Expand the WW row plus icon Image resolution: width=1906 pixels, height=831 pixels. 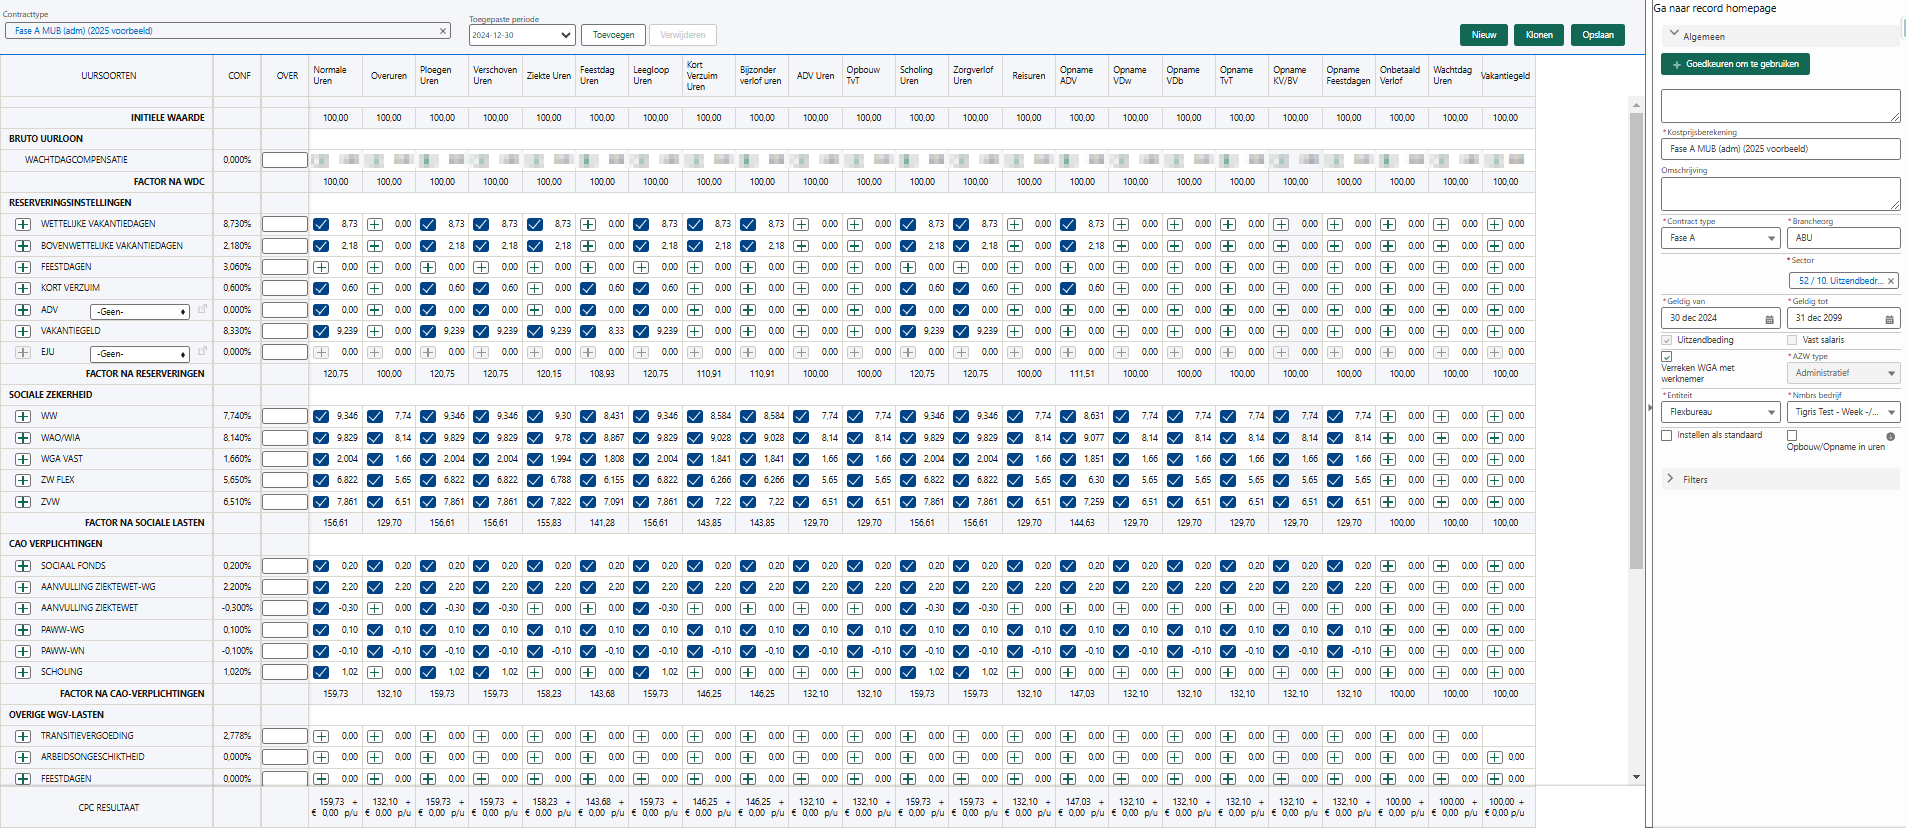click(23, 416)
